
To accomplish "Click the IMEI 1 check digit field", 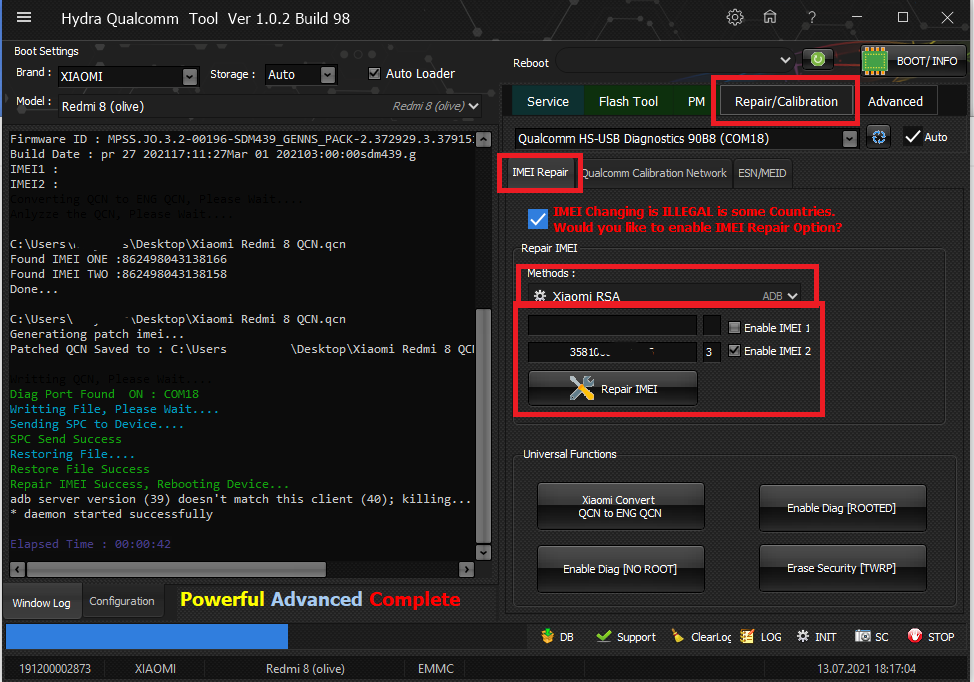I will tap(712, 325).
